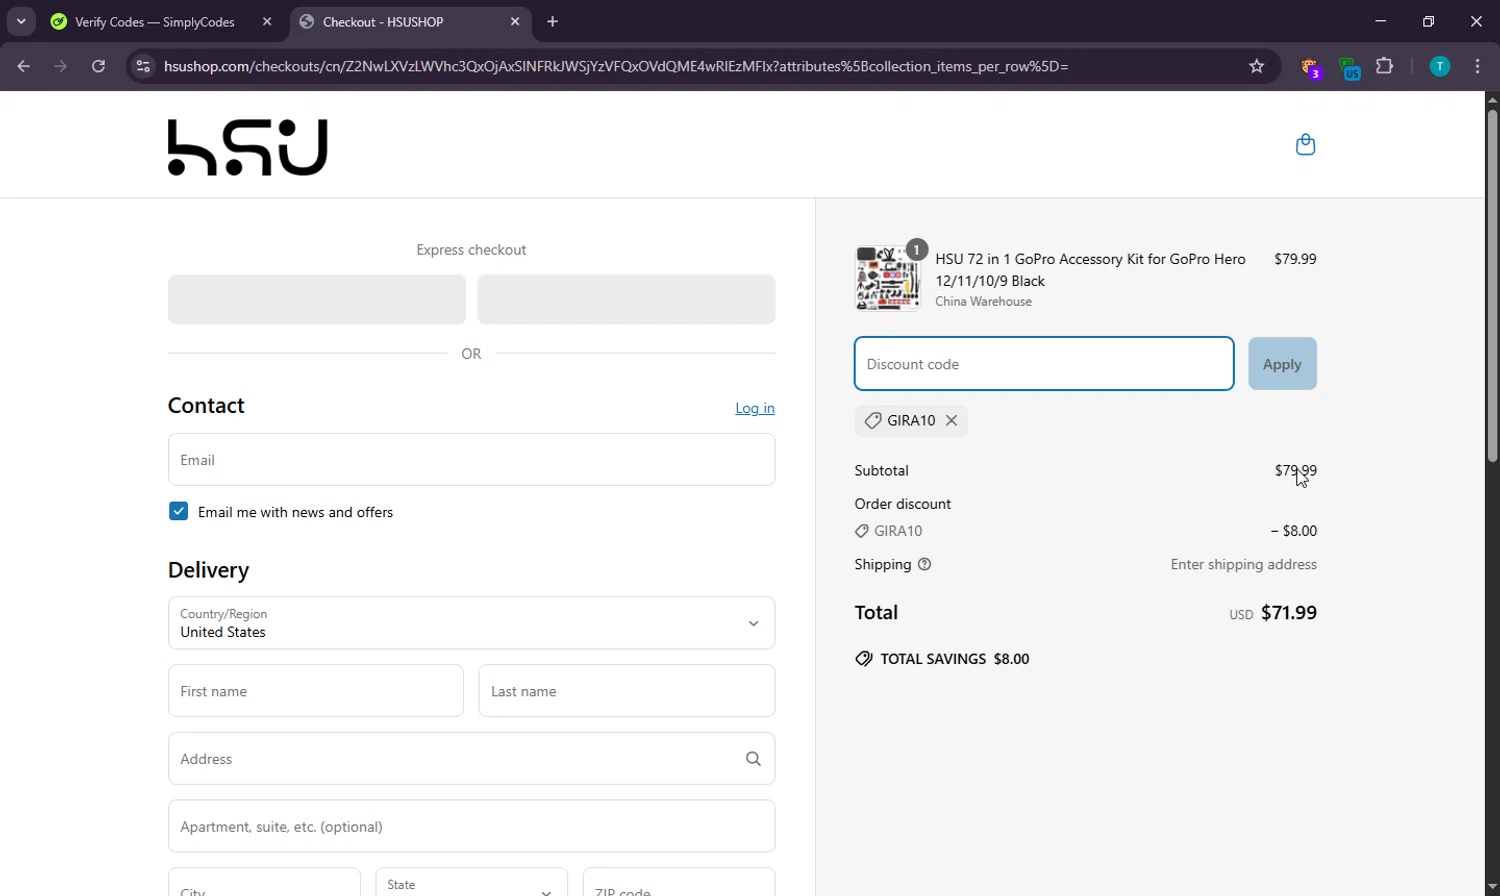This screenshot has width=1500, height=896.
Task: Uncheck Email me with news and offers
Action: pyautogui.click(x=179, y=512)
